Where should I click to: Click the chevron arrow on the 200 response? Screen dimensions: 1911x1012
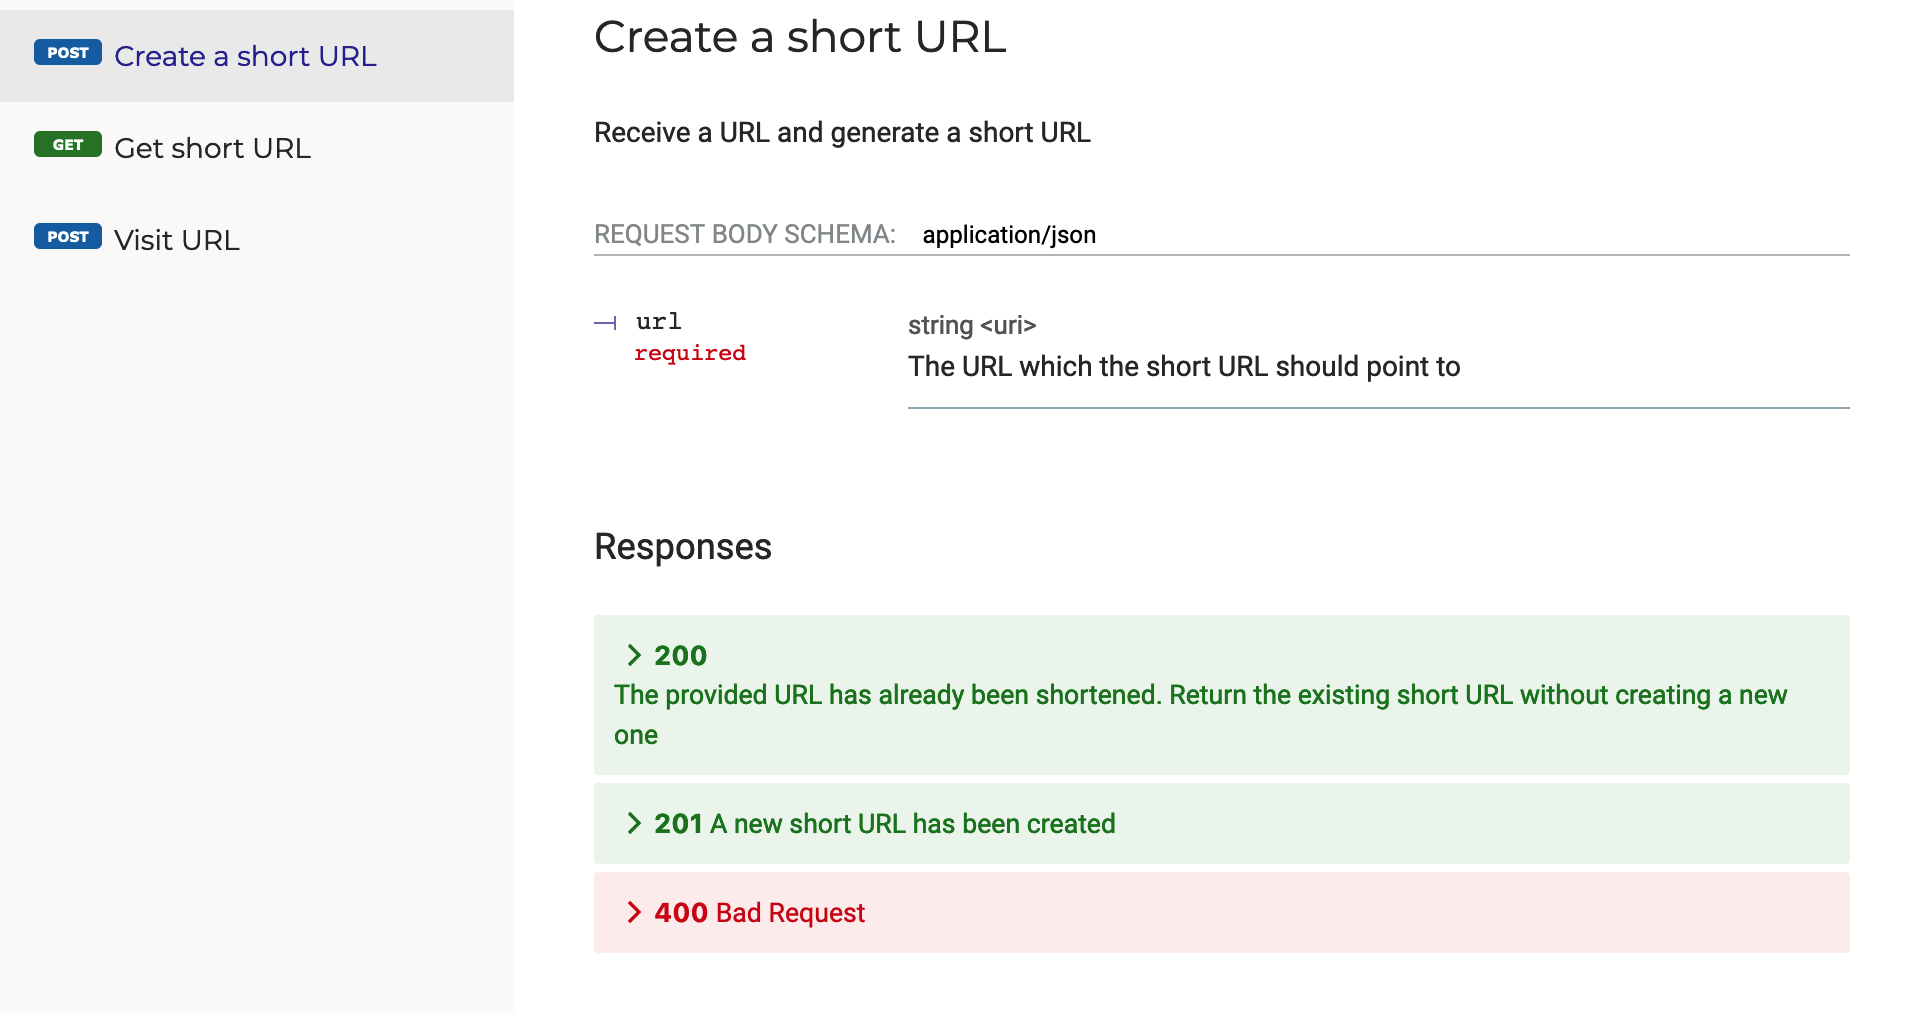point(634,655)
